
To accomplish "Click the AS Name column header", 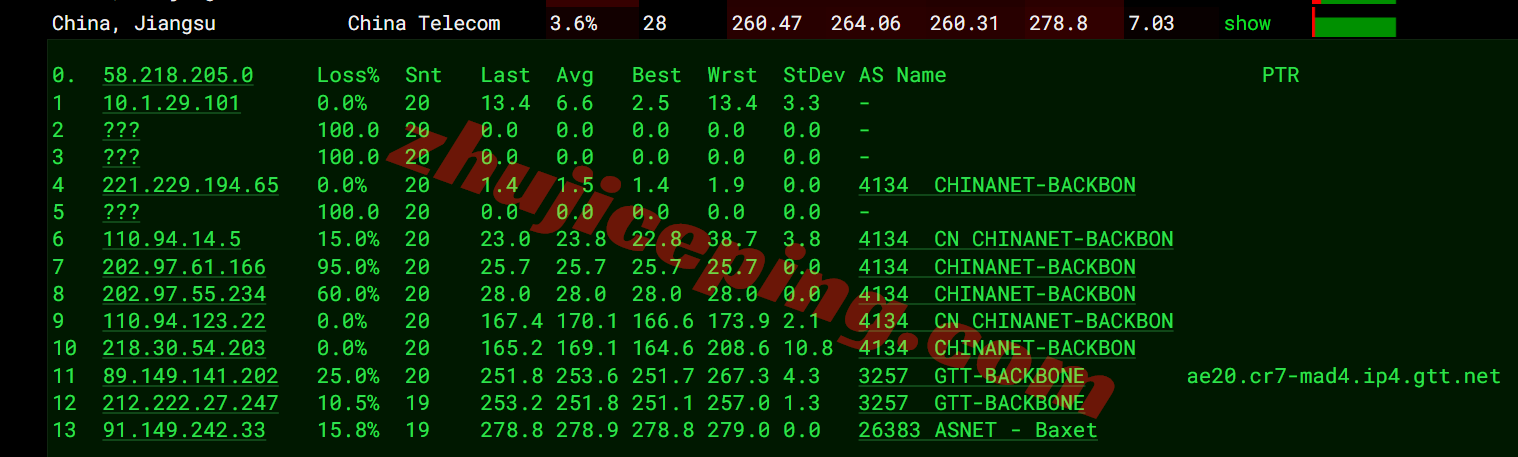I will pyautogui.click(x=902, y=75).
